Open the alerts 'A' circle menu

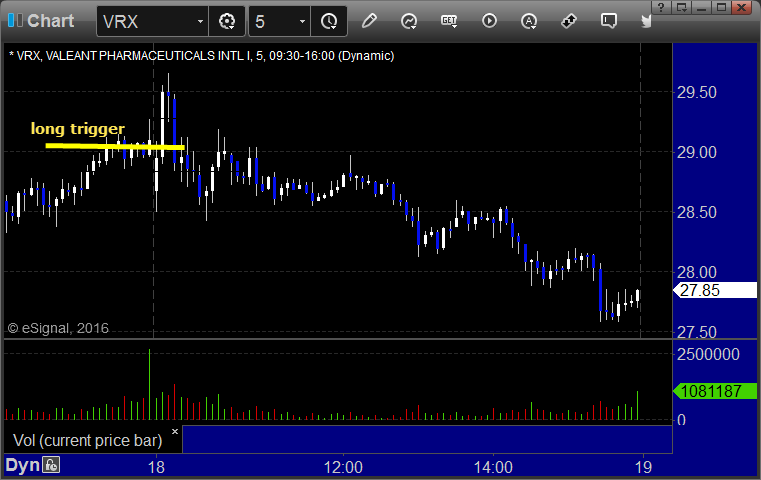pos(529,21)
